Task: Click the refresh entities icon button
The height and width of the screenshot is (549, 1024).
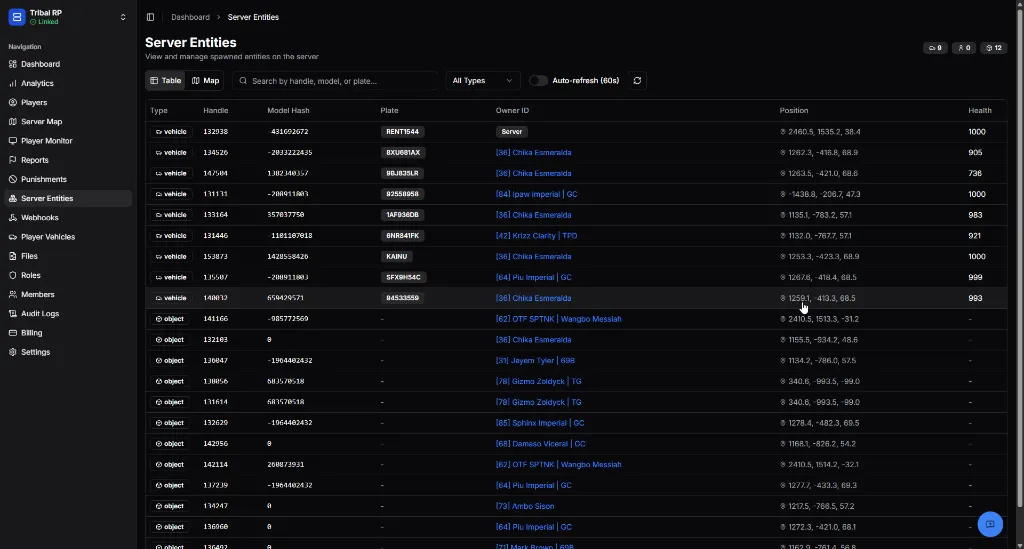Action: coord(637,80)
